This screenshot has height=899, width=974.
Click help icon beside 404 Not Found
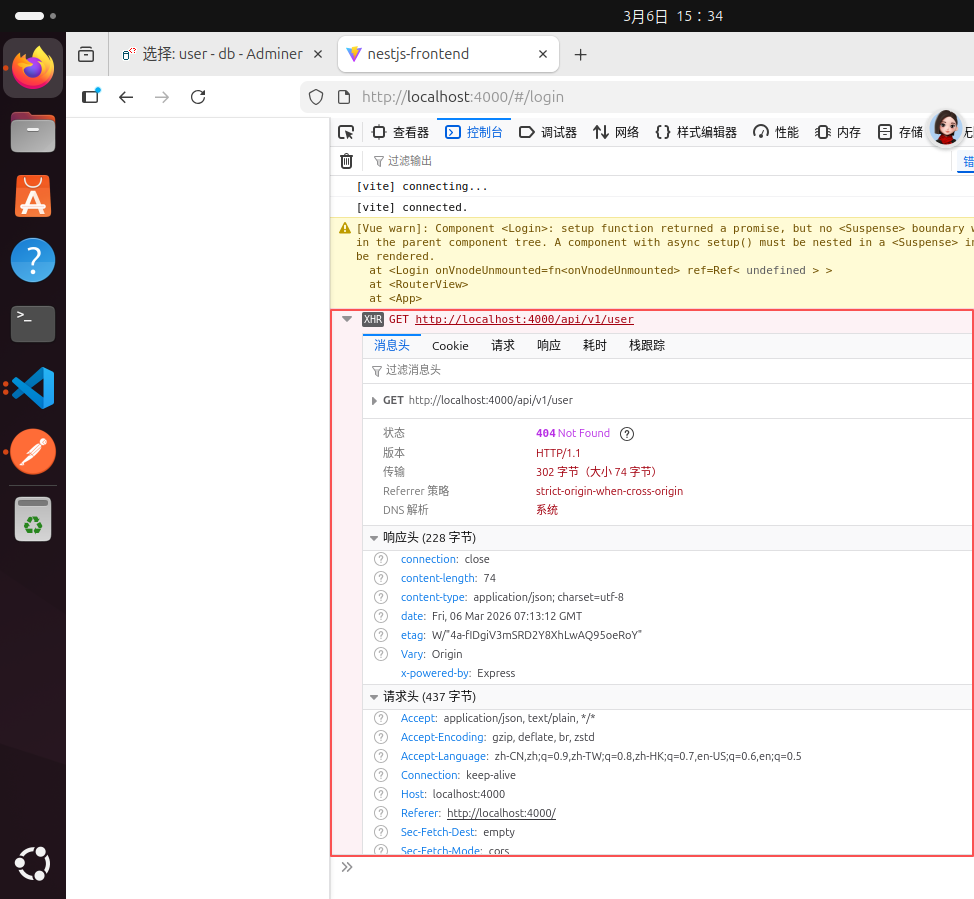coord(627,434)
